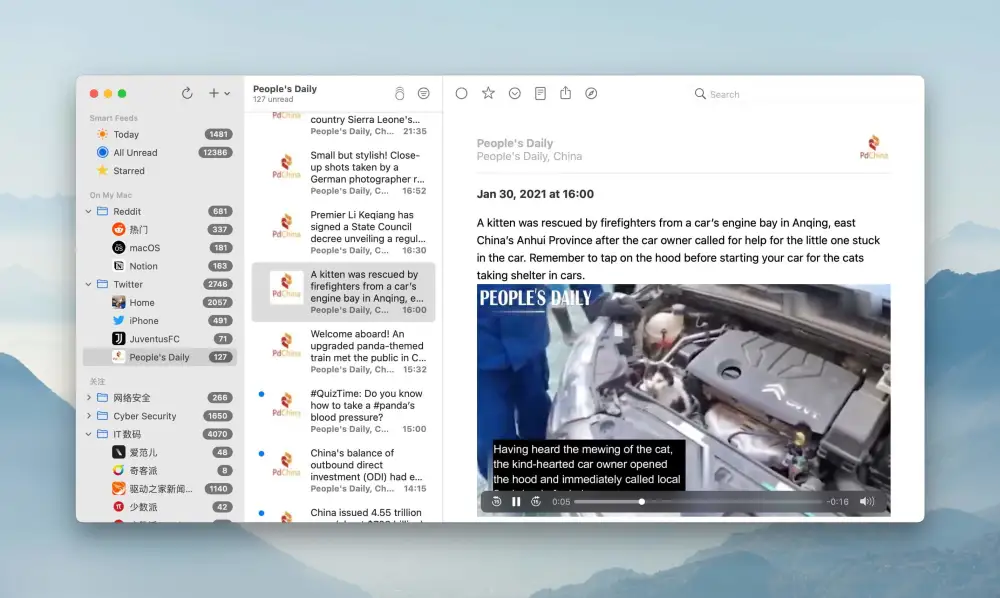Click the Today count badge 1481
Image resolution: width=1000 pixels, height=598 pixels.
coord(218,134)
